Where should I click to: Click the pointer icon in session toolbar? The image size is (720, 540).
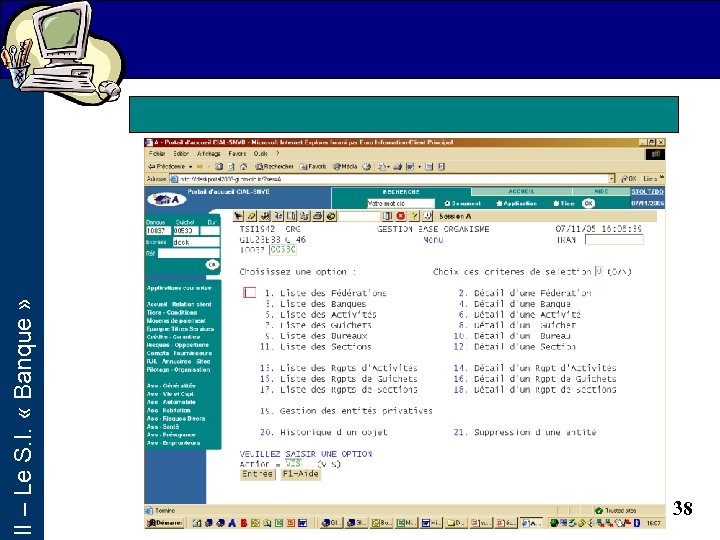pyautogui.click(x=238, y=216)
